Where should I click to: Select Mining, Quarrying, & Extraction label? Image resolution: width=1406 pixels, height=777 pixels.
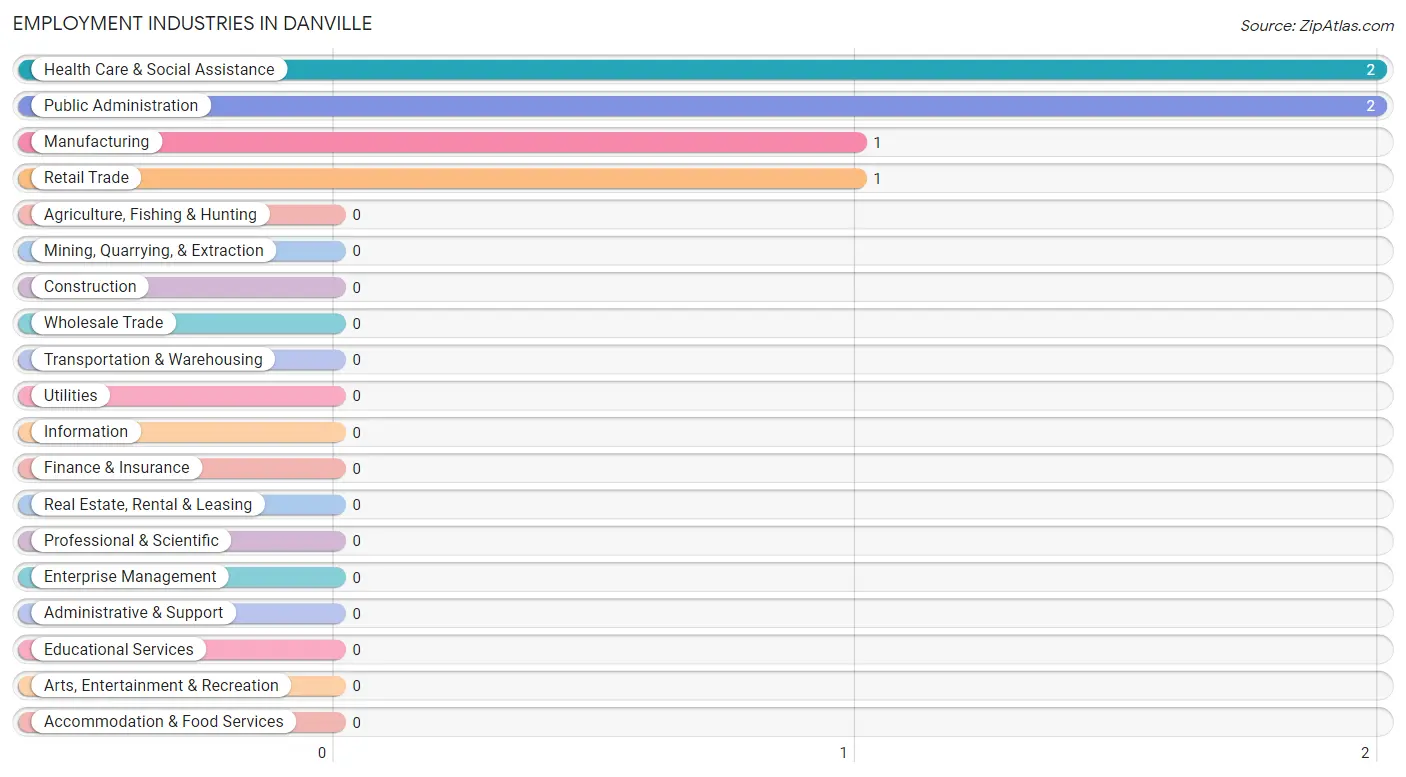pyautogui.click(x=154, y=250)
